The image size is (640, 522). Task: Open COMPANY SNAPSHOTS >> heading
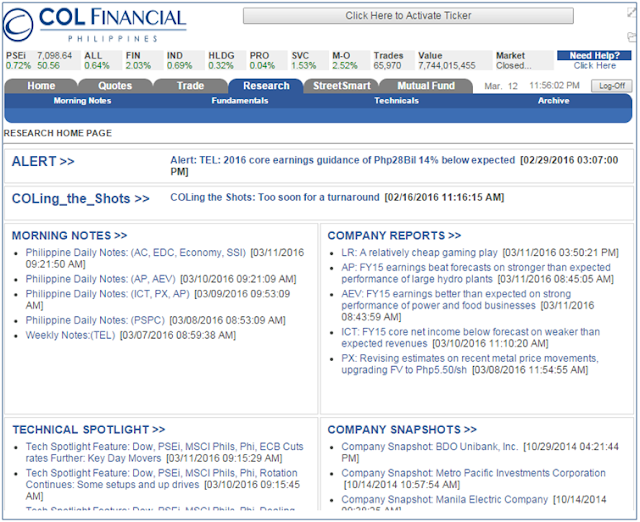(402, 430)
